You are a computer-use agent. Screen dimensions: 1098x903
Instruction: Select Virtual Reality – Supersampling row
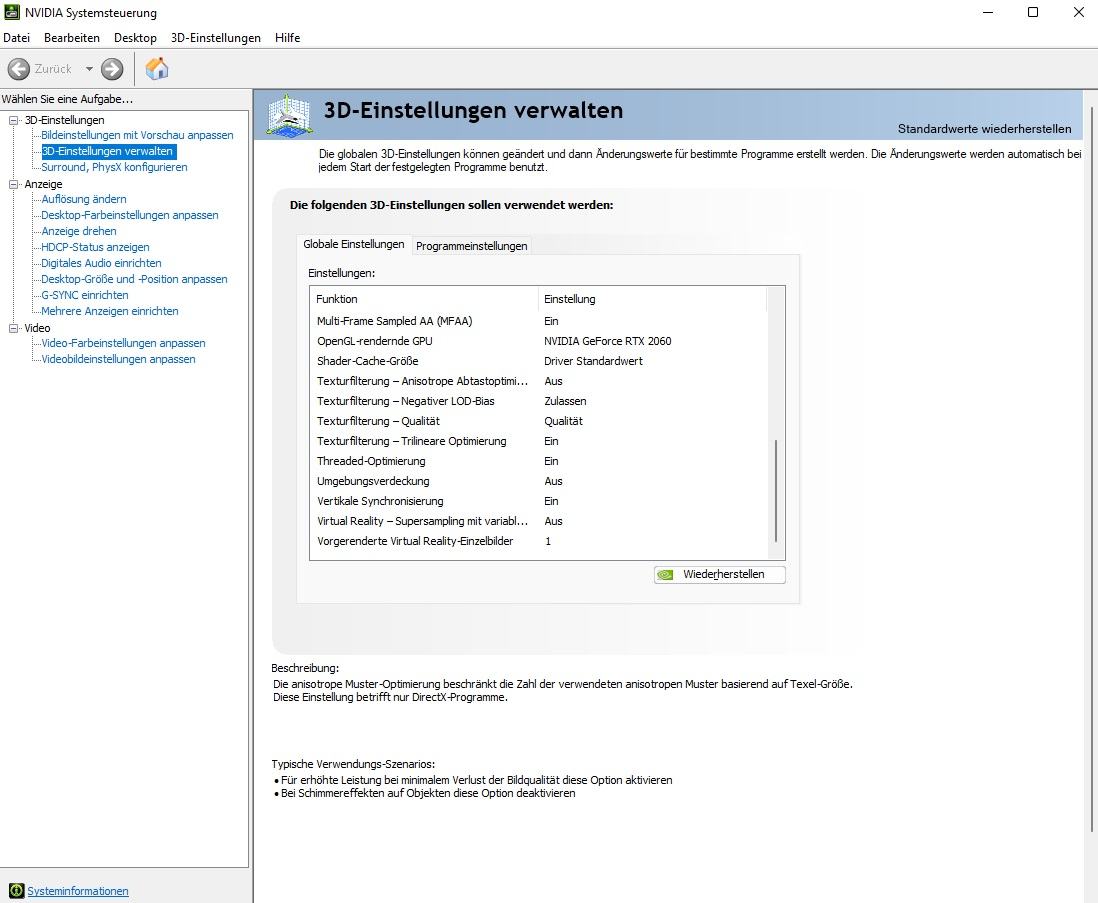coord(539,521)
